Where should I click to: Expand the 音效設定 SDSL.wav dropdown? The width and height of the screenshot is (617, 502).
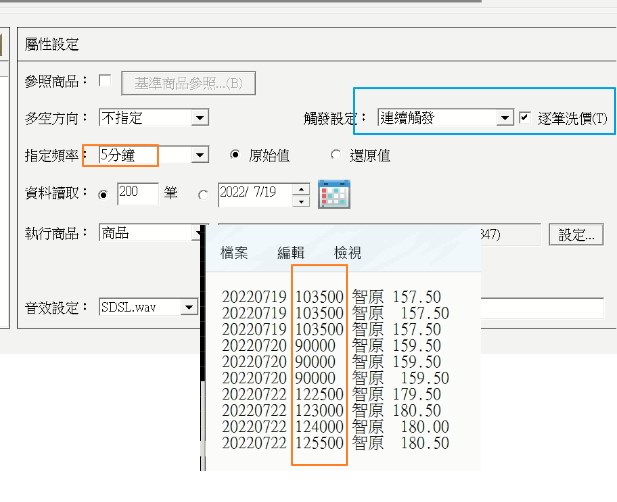(189, 307)
